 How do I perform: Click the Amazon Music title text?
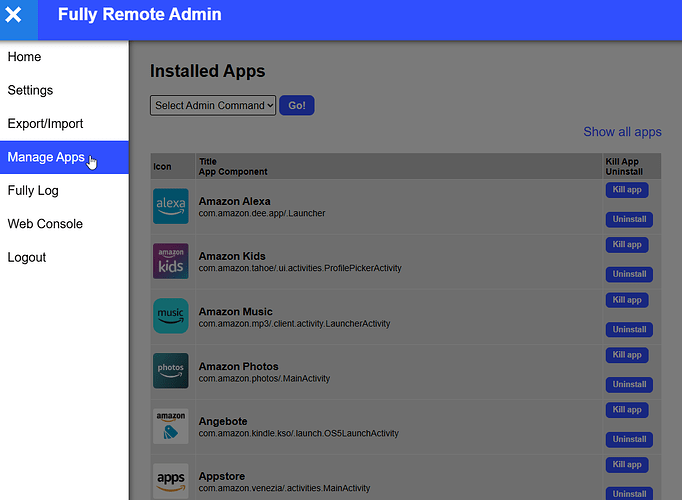(x=235, y=312)
